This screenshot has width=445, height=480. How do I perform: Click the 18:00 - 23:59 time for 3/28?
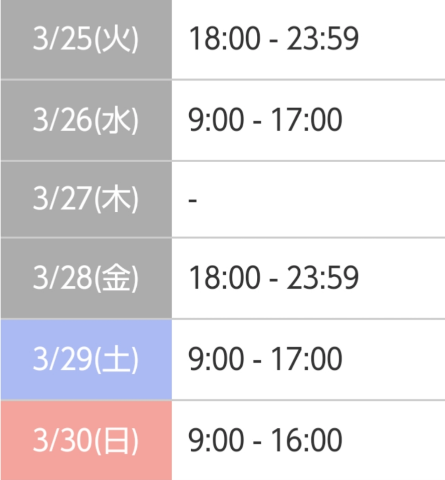(274, 278)
